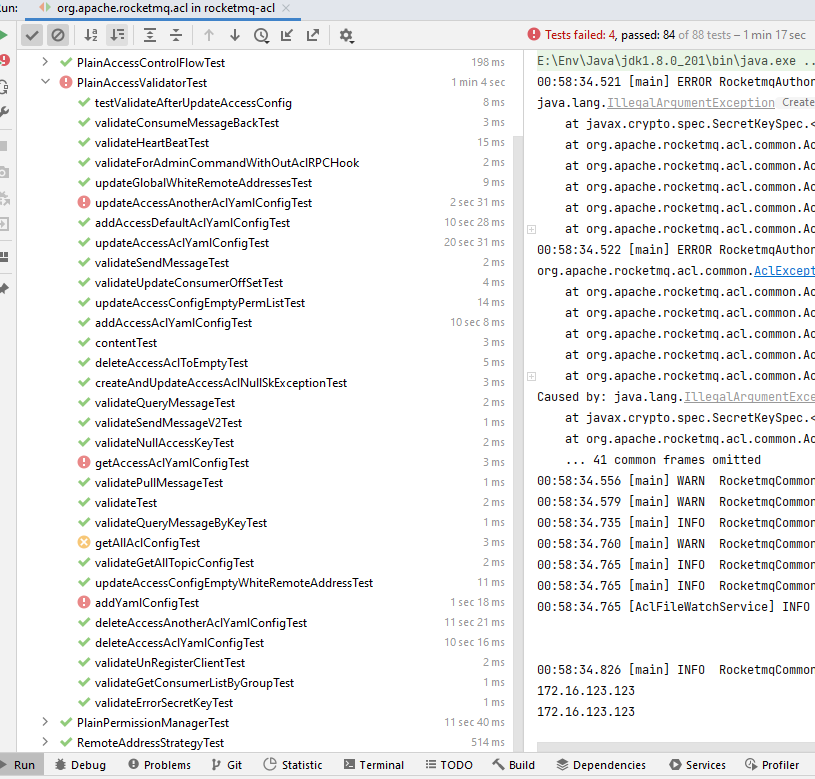Open test history clock icon

click(261, 35)
